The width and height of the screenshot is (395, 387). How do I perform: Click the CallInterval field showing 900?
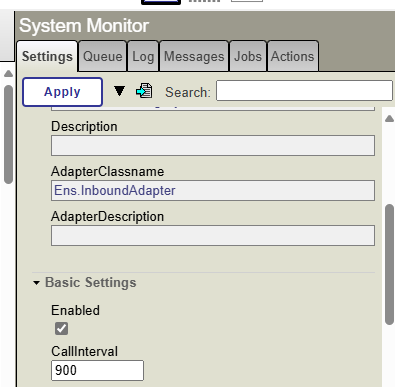(97, 370)
